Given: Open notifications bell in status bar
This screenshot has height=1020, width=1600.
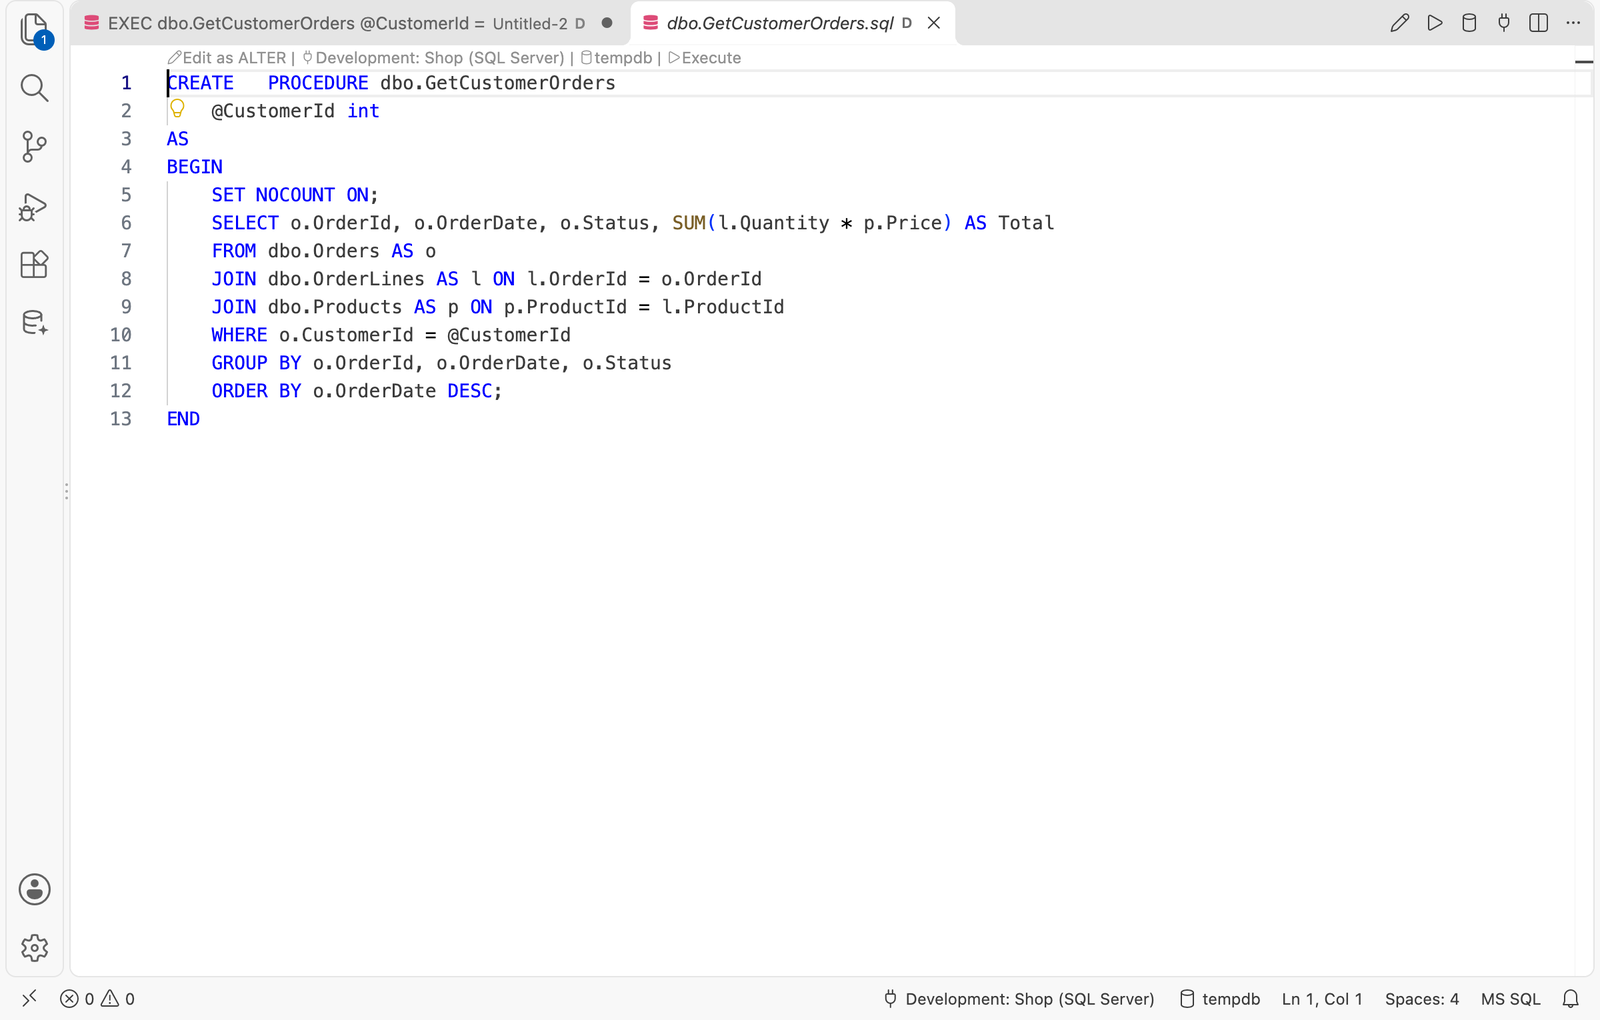Looking at the screenshot, I should (x=1571, y=999).
